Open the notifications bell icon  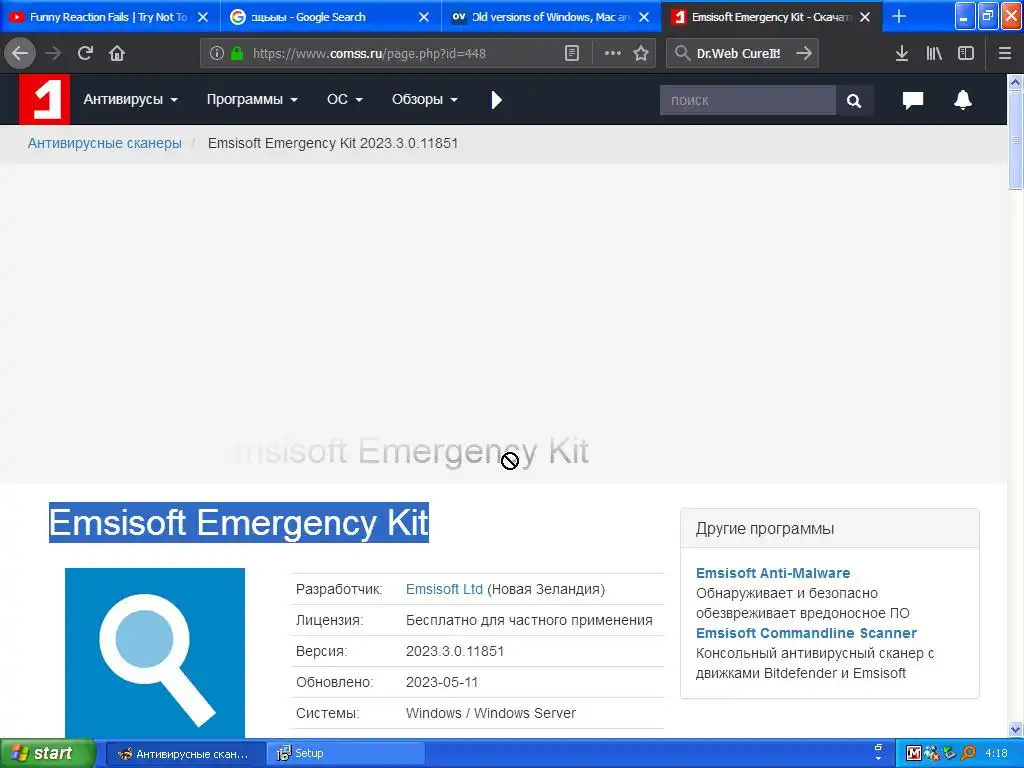click(963, 99)
